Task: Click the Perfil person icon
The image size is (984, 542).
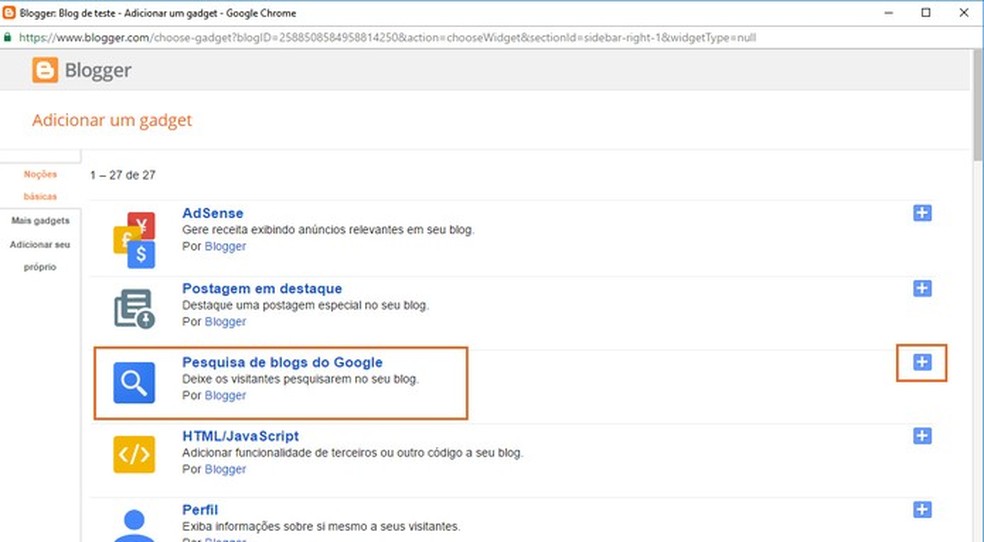Action: pyautogui.click(x=134, y=526)
